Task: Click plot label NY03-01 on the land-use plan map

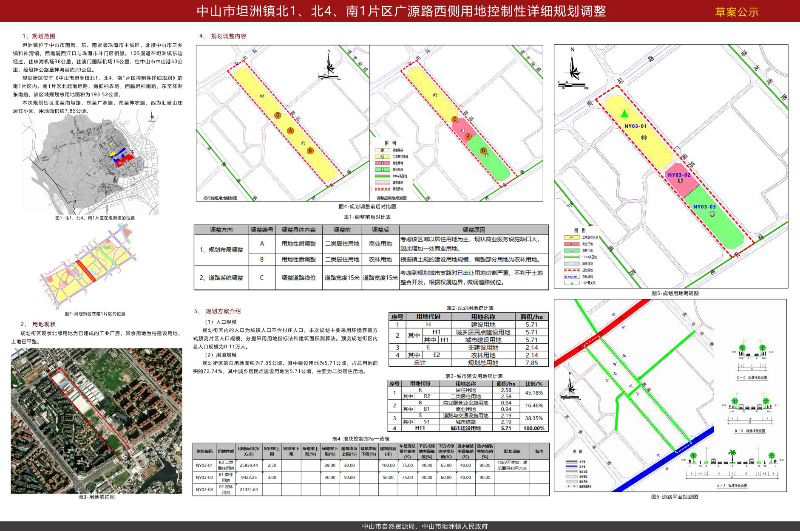Action: [635, 126]
